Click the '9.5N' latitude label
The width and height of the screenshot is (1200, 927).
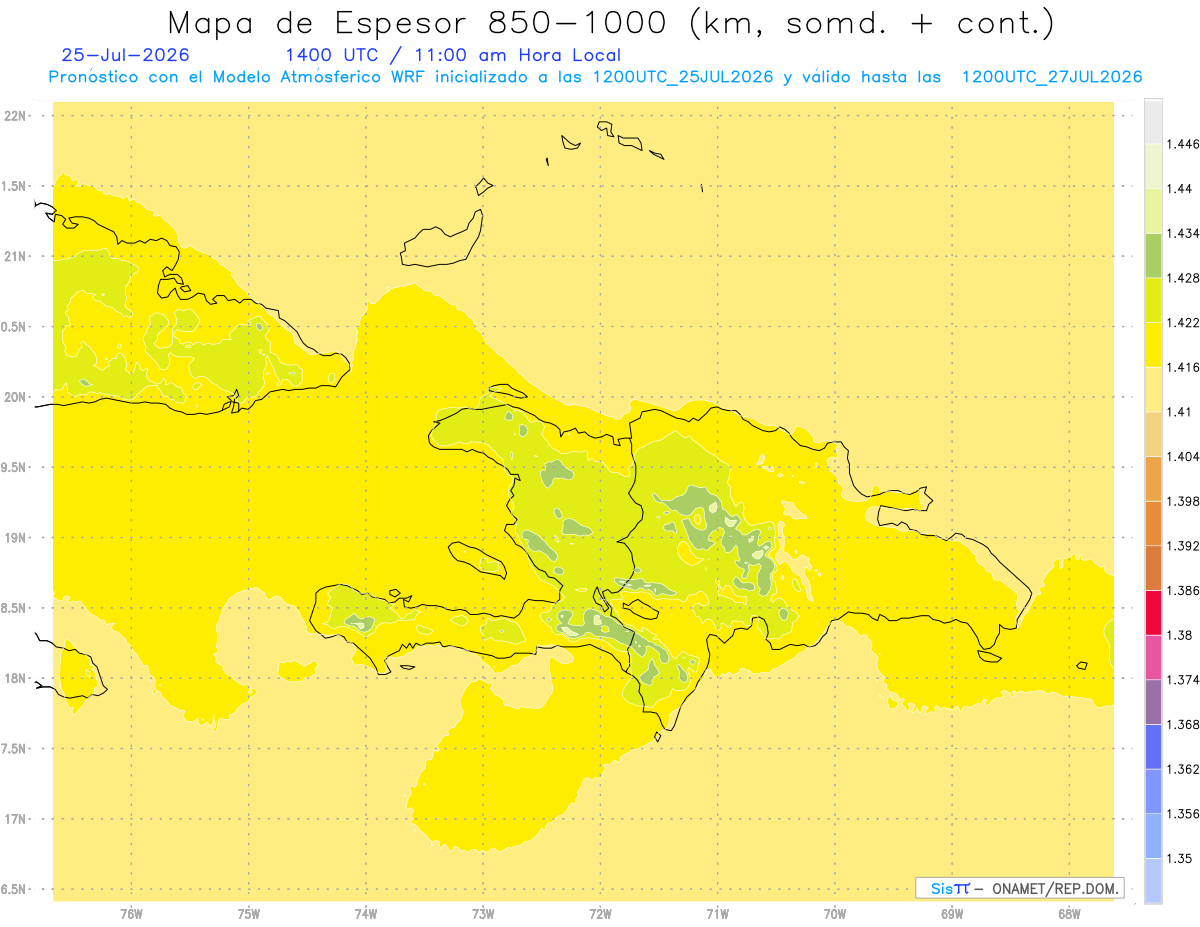[15, 467]
